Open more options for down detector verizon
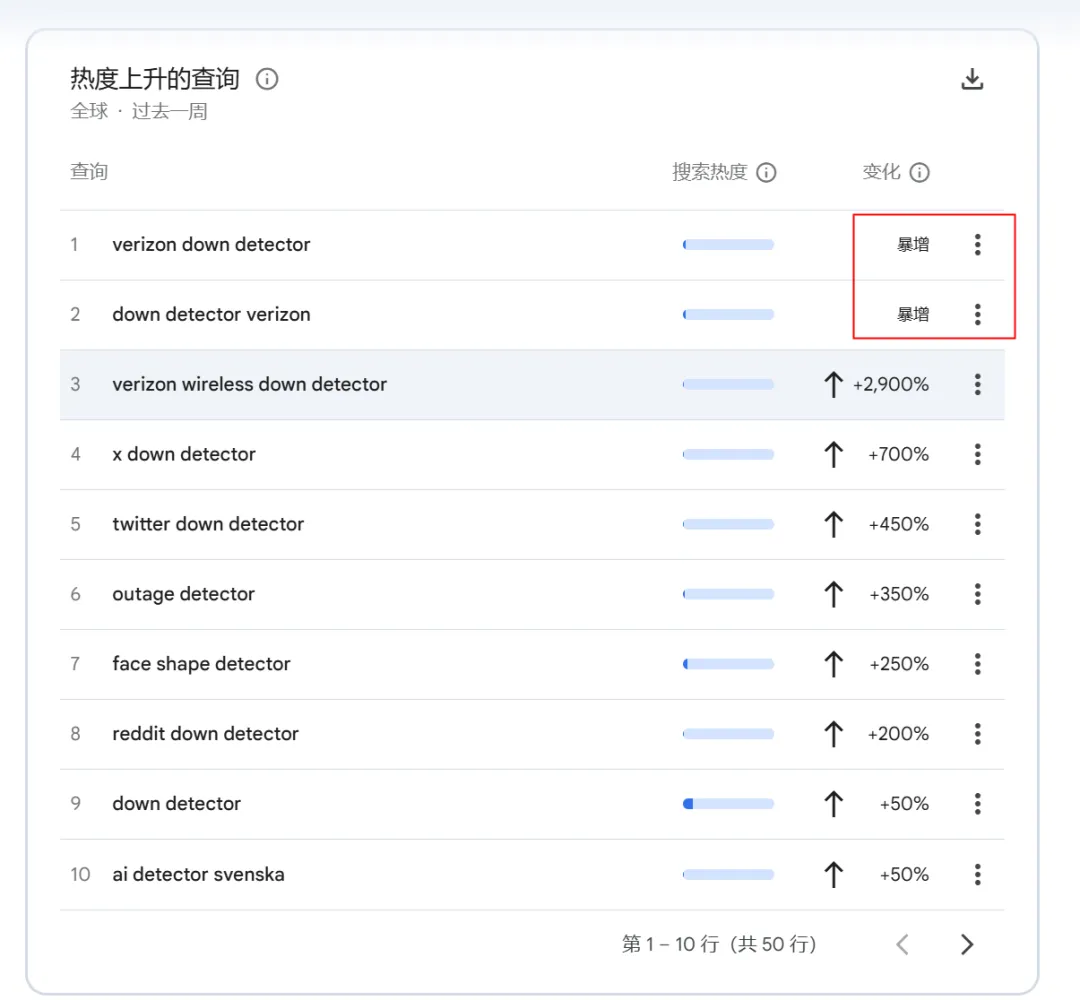 click(977, 314)
